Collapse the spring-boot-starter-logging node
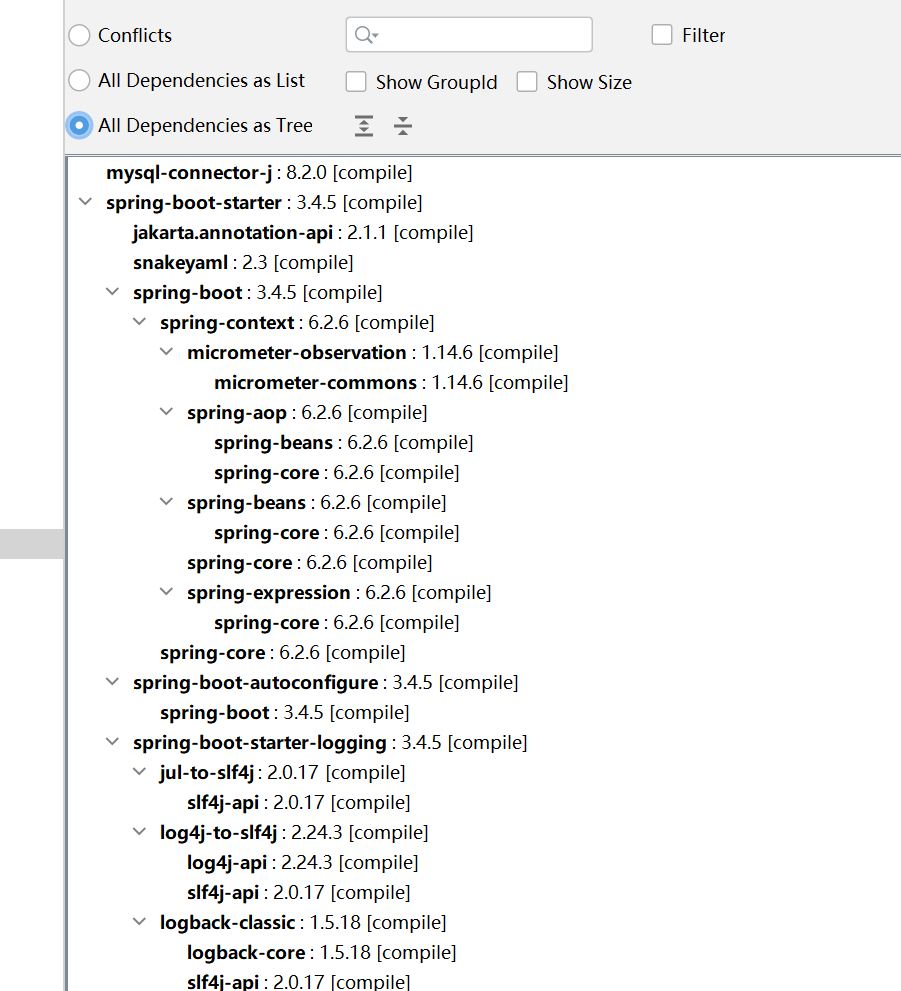 [x=112, y=742]
